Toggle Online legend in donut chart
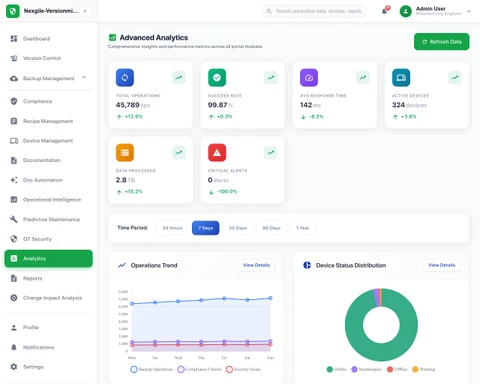This screenshot has height=384, width=480. tap(337, 369)
